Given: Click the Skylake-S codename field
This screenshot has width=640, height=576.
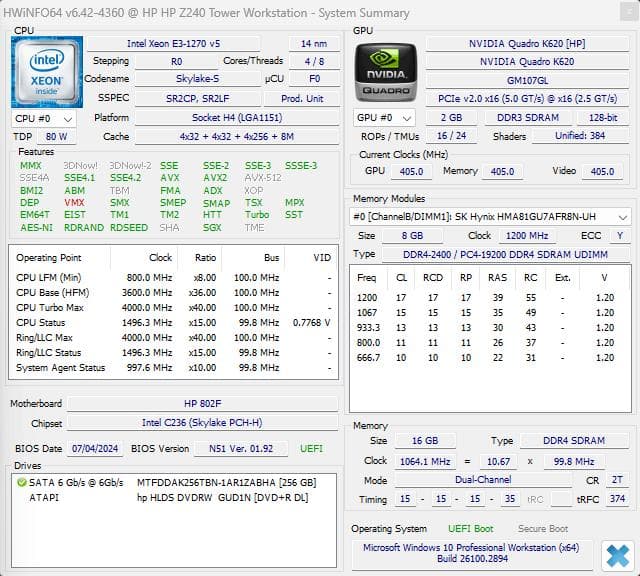Looking at the screenshot, I should (198, 79).
